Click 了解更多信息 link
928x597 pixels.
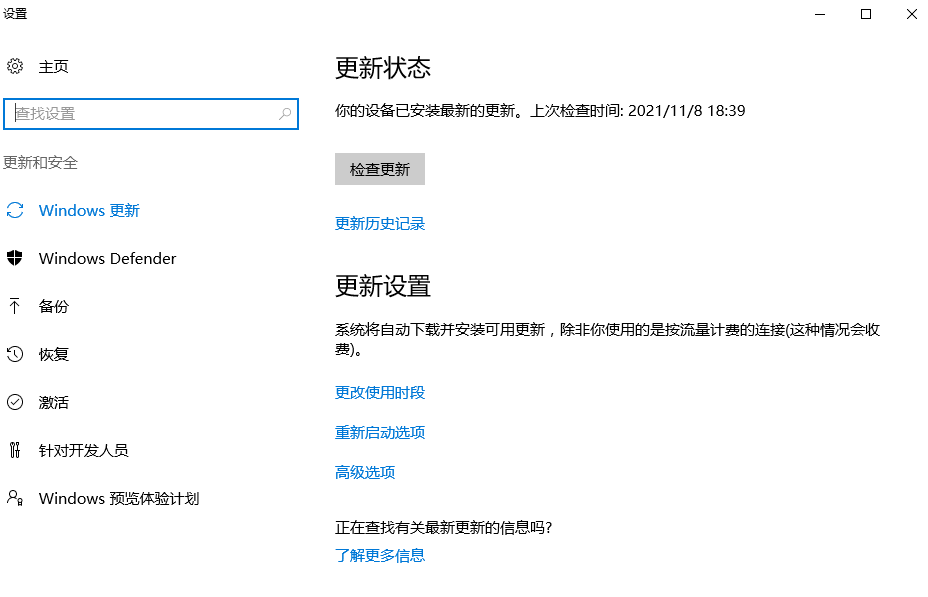[380, 555]
